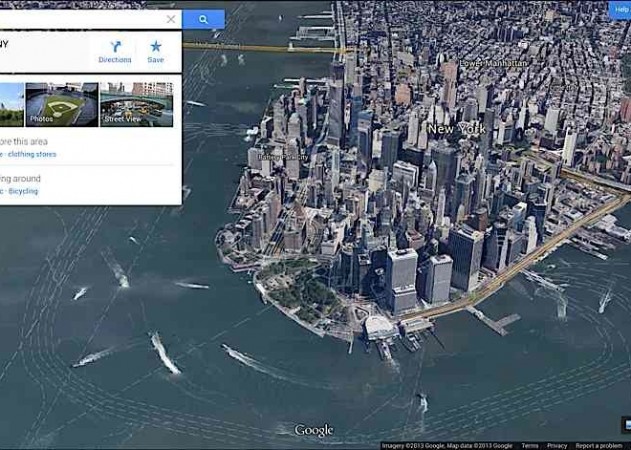Open the Privacy link in the footer
This screenshot has width=631, height=450.
[x=557, y=446]
